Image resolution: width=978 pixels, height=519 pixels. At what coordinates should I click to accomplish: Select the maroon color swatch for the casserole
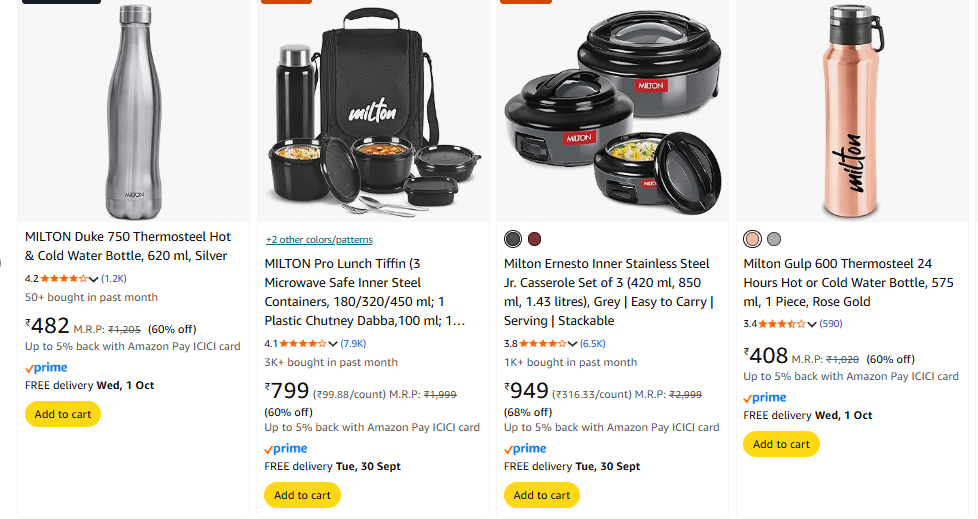(534, 239)
